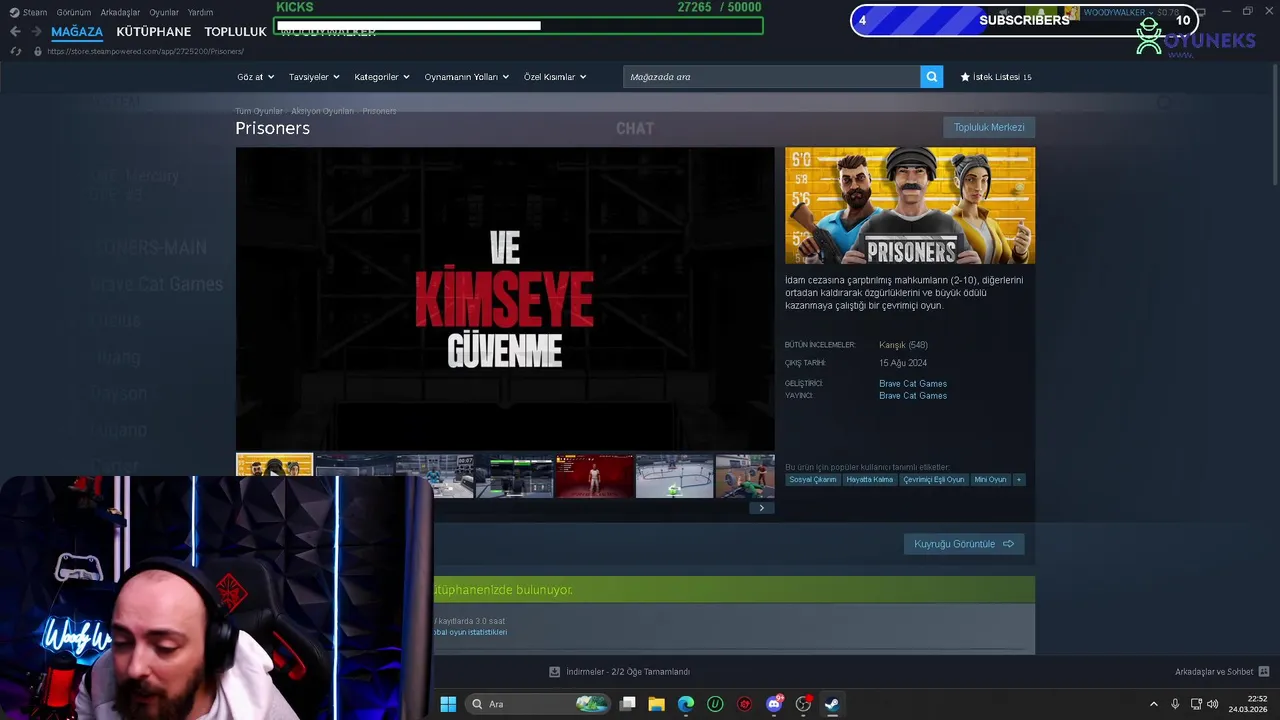Click the Prisoners header capsule image

click(x=910, y=206)
